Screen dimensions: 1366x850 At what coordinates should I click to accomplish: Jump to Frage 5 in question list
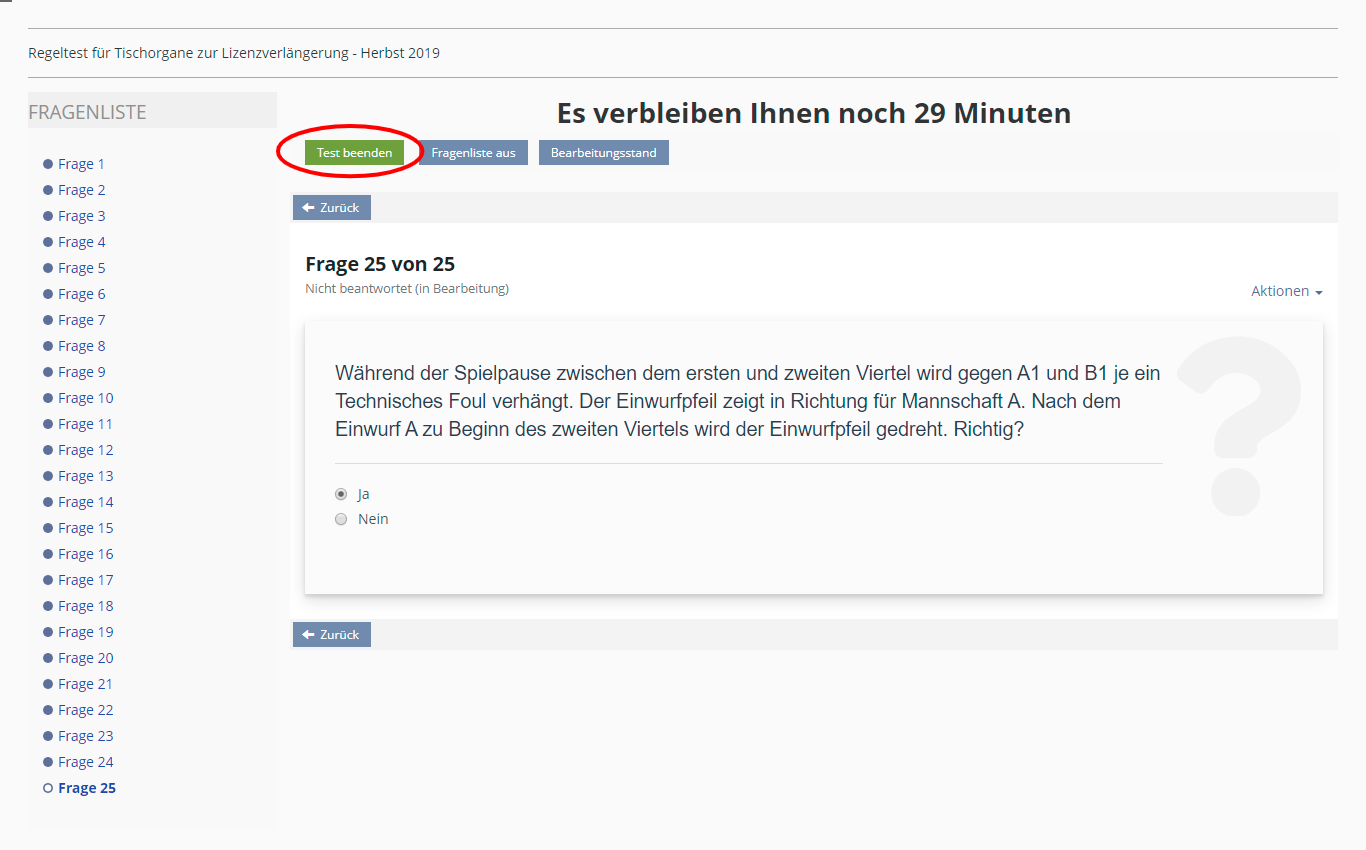coord(81,268)
